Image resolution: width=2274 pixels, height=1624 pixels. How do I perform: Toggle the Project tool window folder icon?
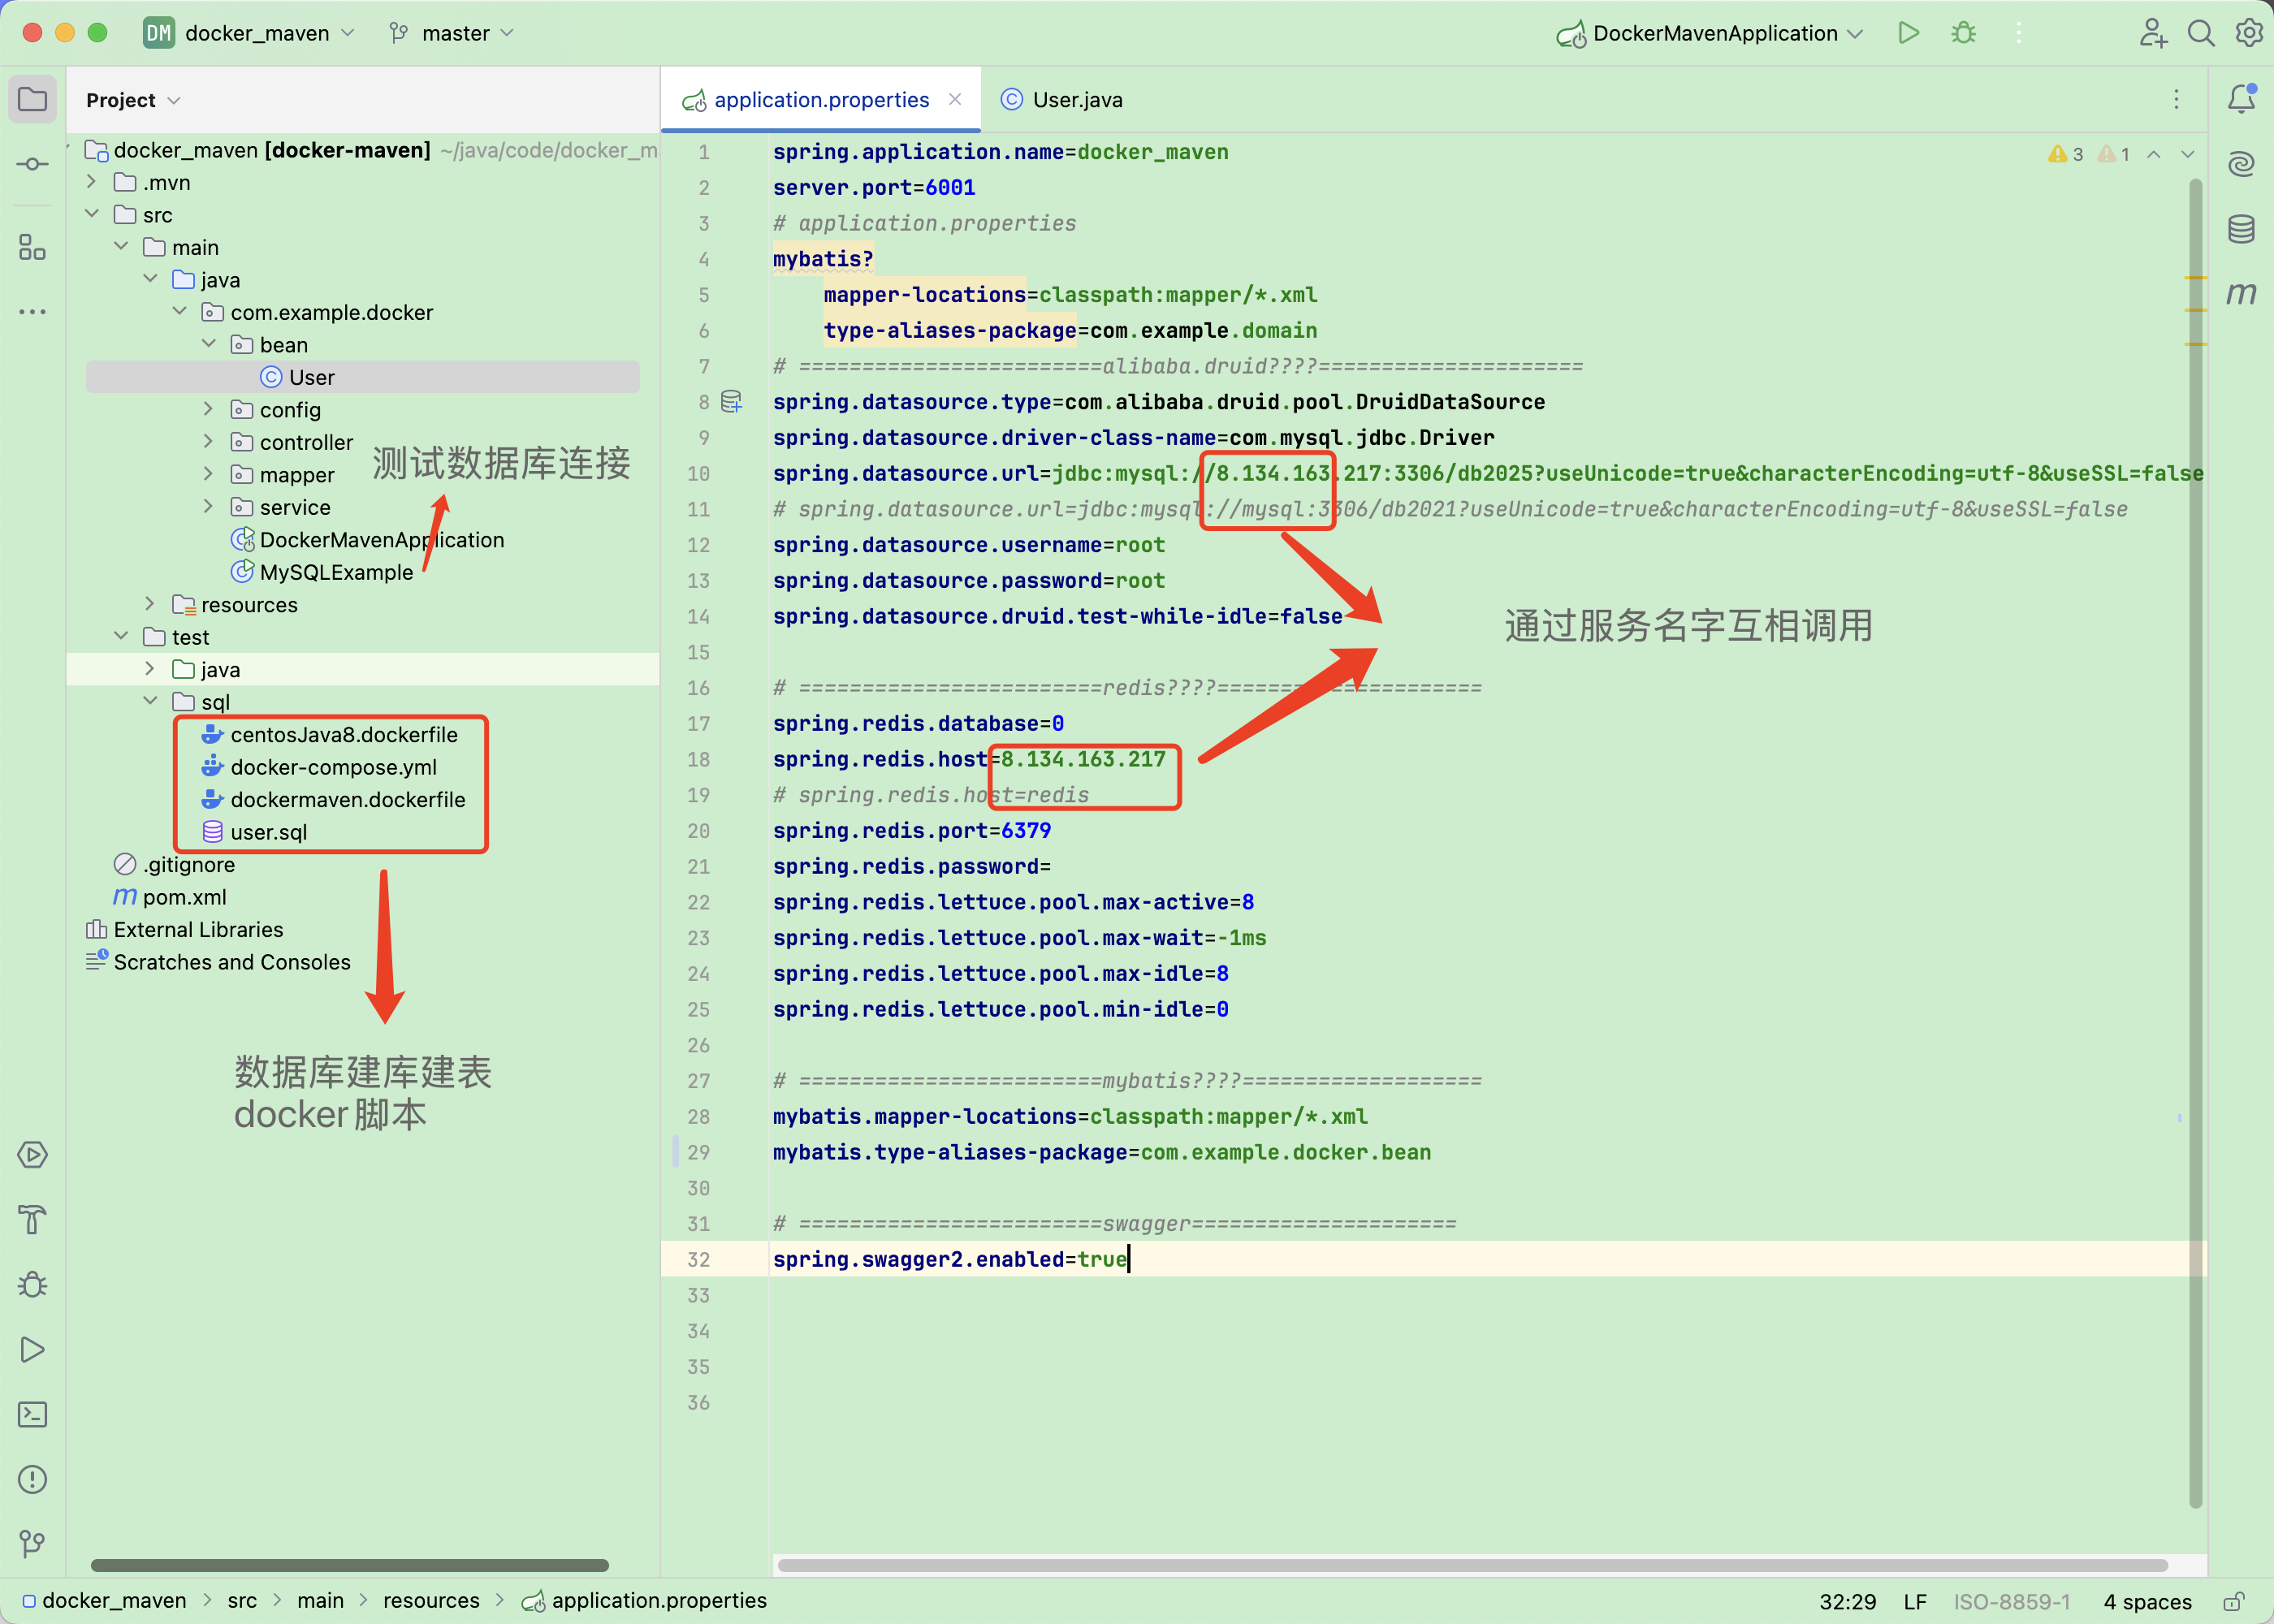pos(32,99)
